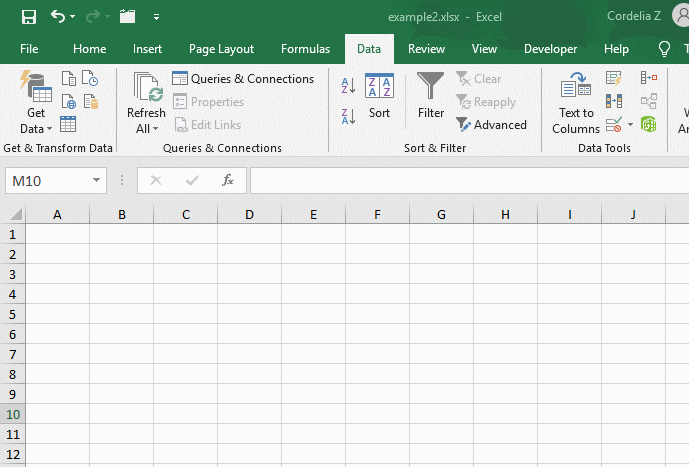The image size is (689, 467).
Task: Switch to the Home tab
Action: (90, 49)
